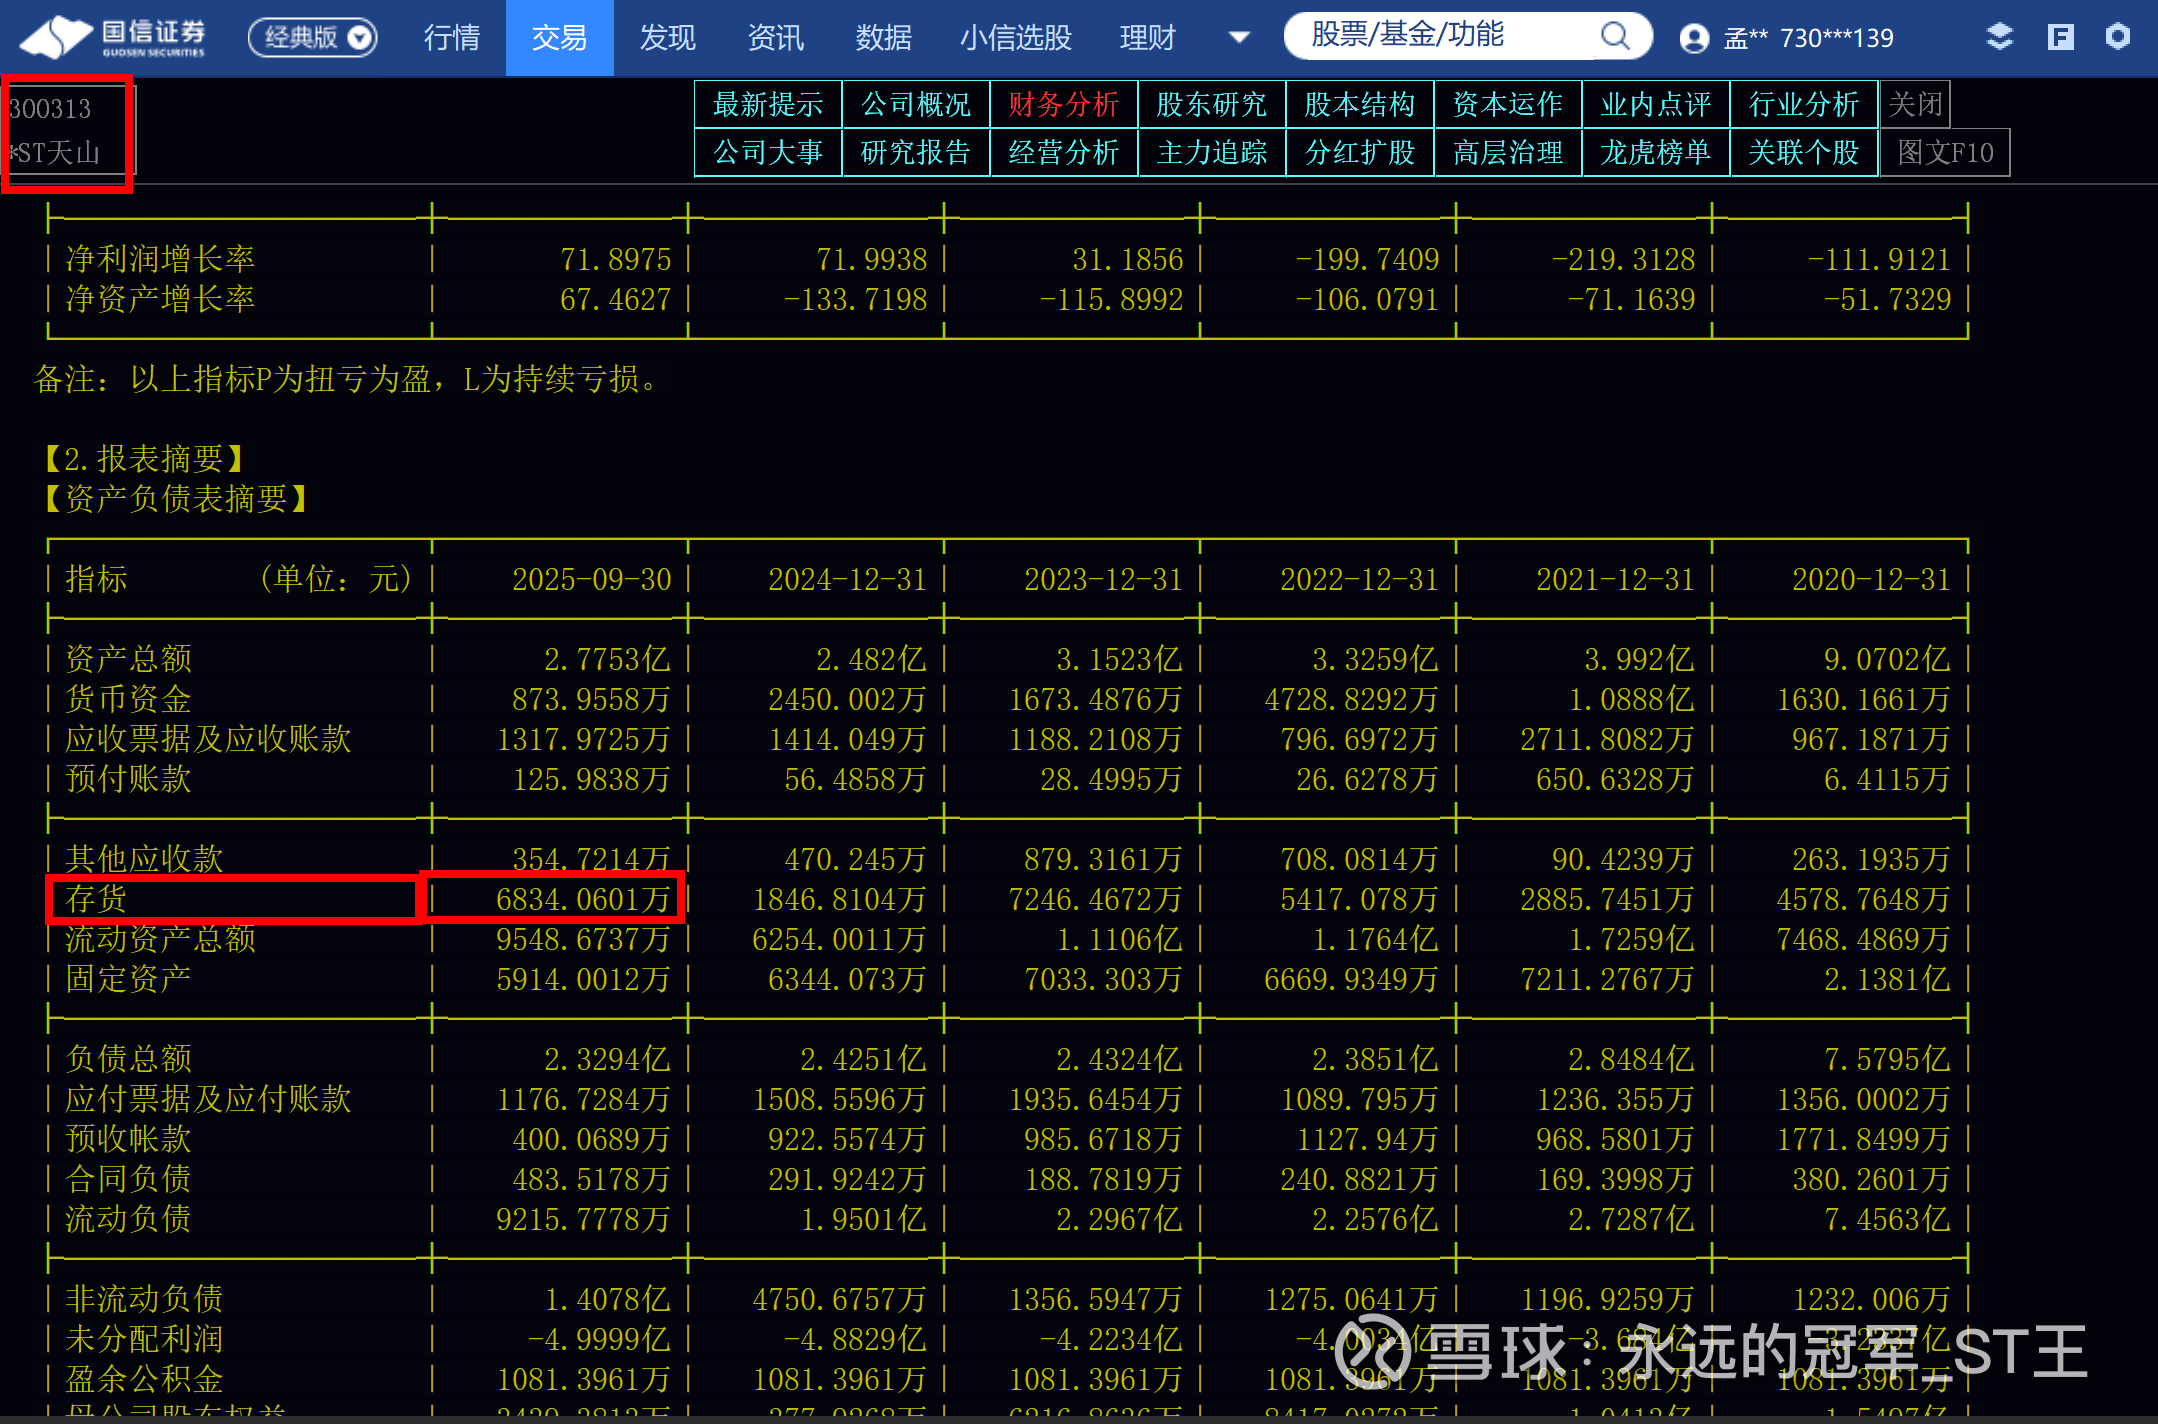This screenshot has width=2158, height=1424.
Task: Click the 关闭 button
Action: (x=1914, y=104)
